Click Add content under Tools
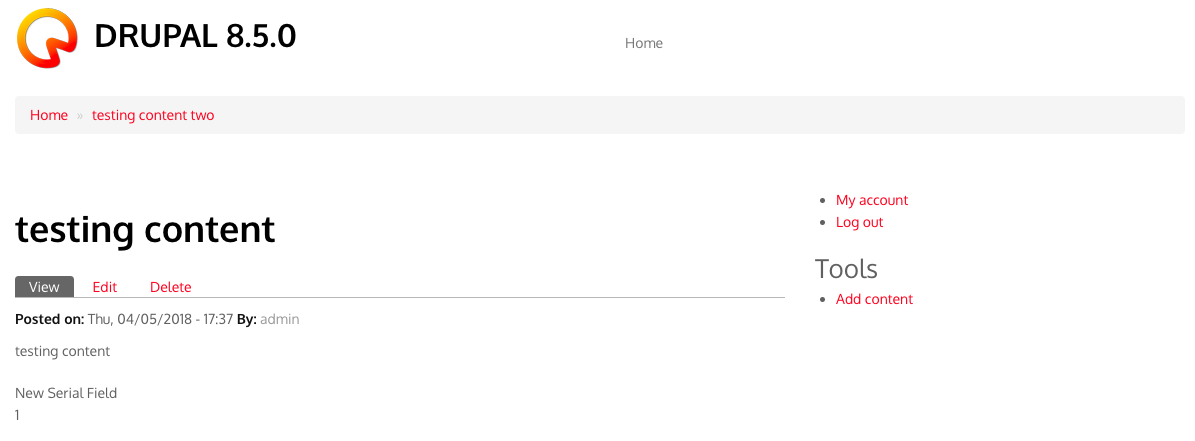 click(874, 299)
